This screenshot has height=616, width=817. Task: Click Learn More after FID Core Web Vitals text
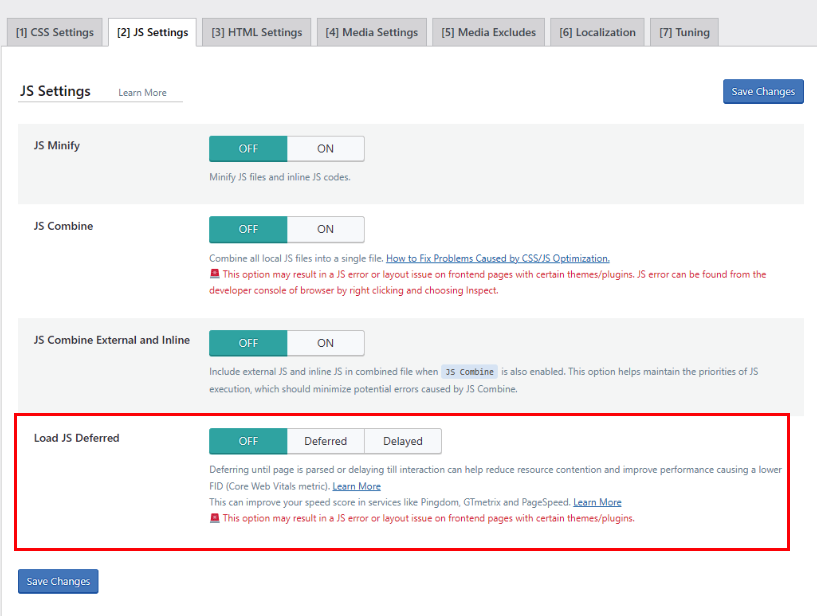coord(356,486)
